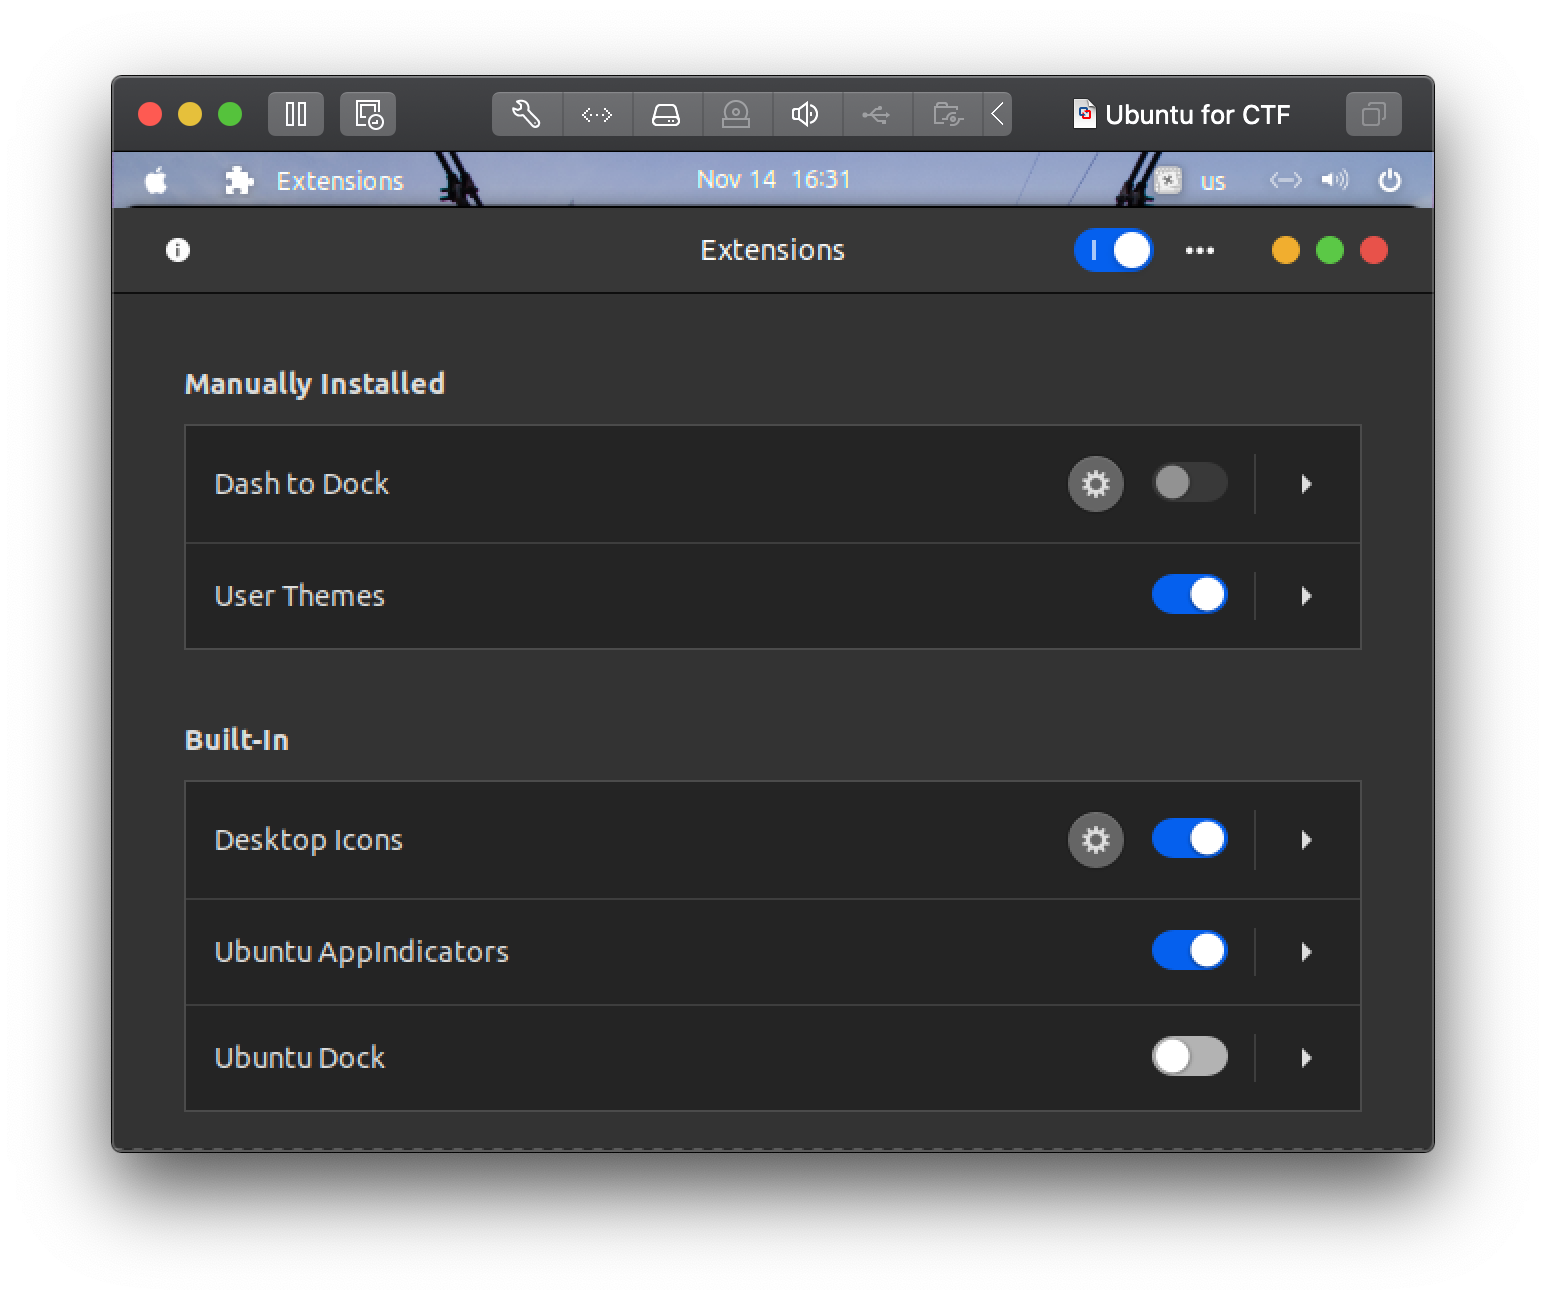Expand the Ubuntu AppIndicators details arrow

1306,952
